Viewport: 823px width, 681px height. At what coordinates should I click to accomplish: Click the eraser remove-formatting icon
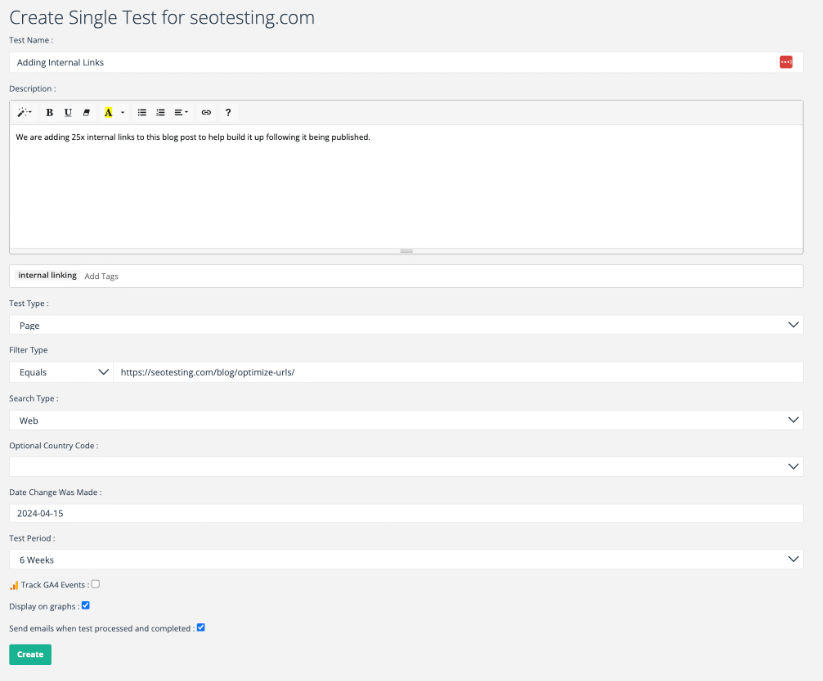pos(86,112)
